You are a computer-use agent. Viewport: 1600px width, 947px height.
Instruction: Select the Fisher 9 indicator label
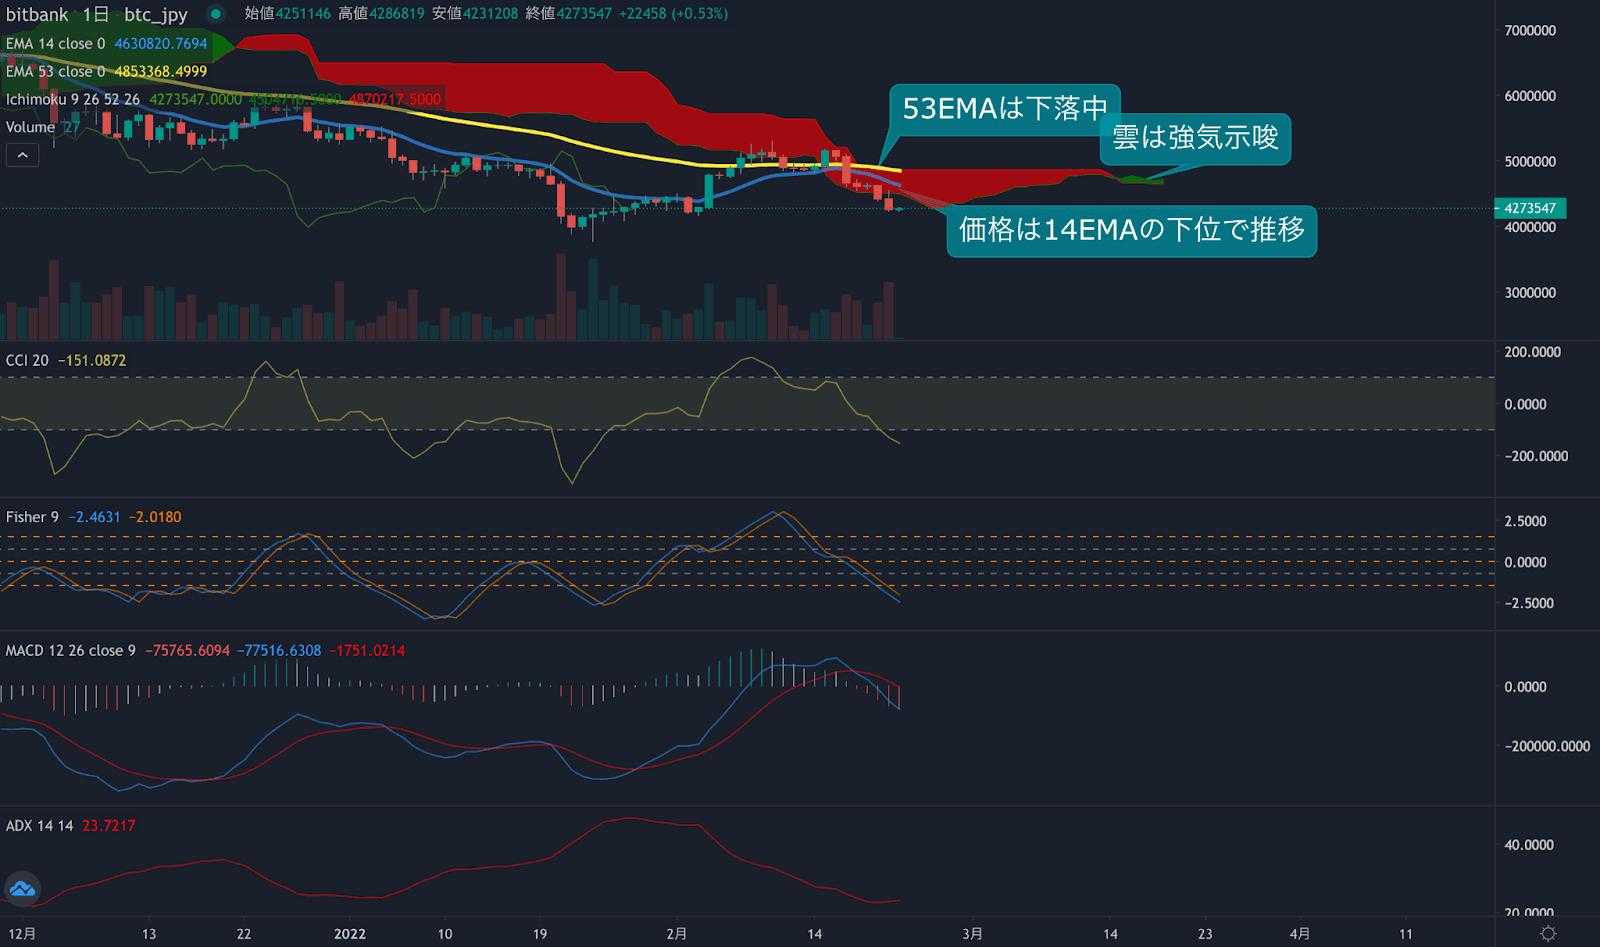[x=30, y=517]
